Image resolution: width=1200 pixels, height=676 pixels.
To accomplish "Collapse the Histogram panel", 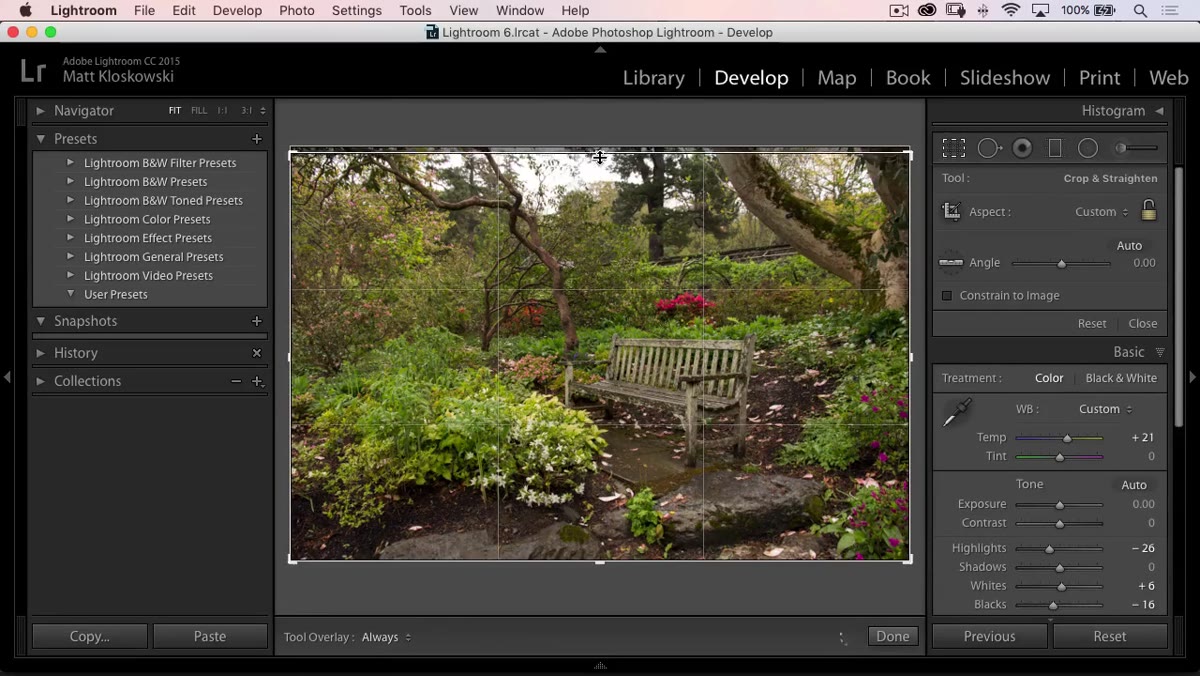I will (x=1159, y=111).
